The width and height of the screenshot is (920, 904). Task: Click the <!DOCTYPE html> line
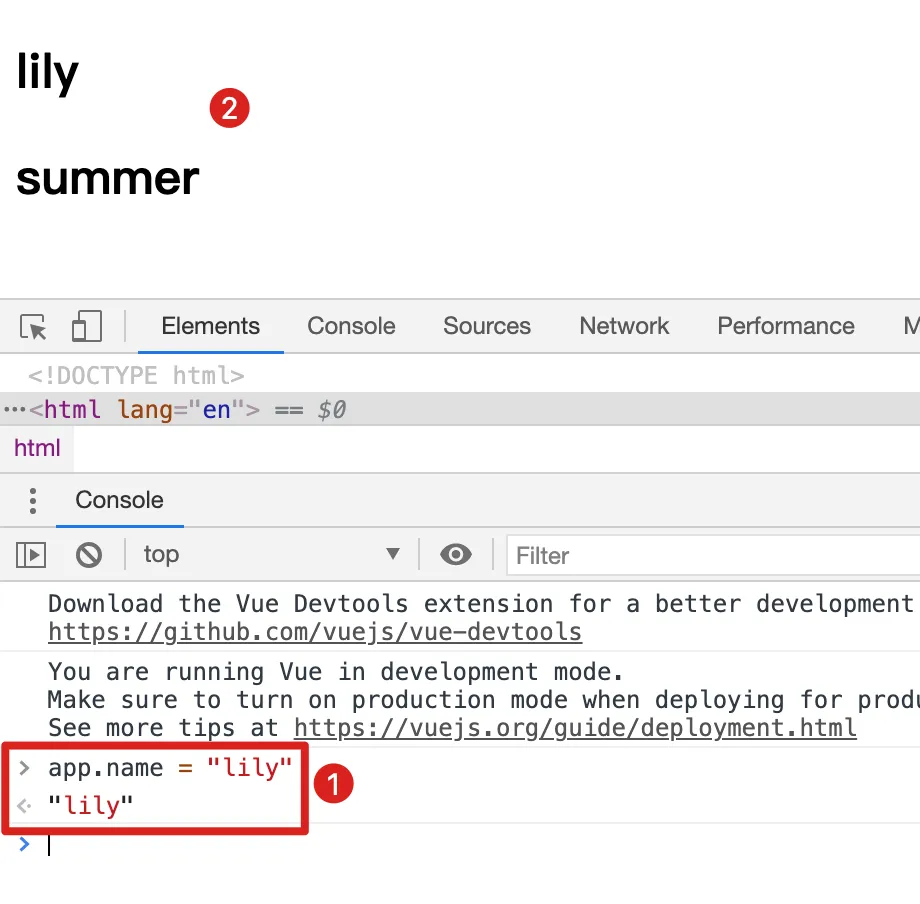(x=136, y=375)
